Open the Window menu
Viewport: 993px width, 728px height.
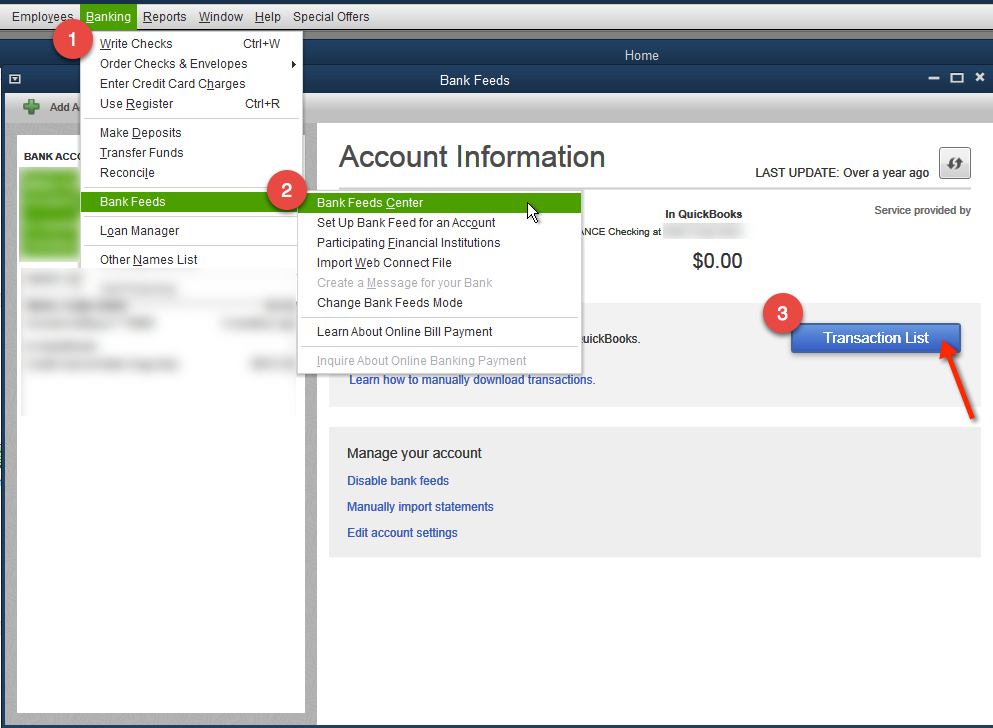(x=220, y=16)
